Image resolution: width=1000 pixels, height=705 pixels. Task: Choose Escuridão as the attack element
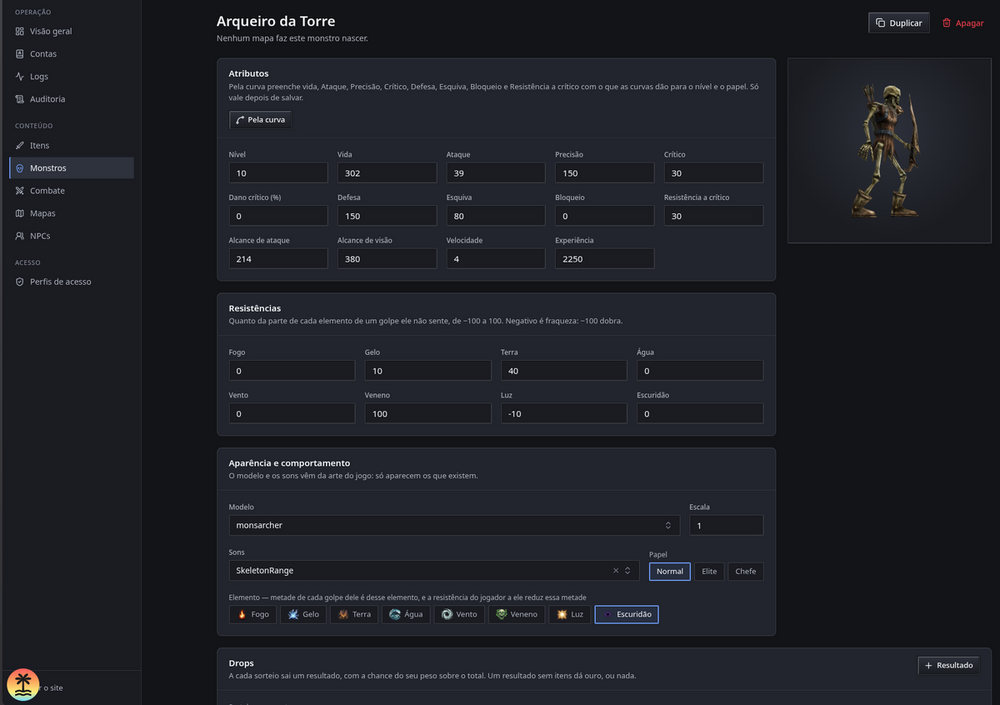click(x=627, y=614)
